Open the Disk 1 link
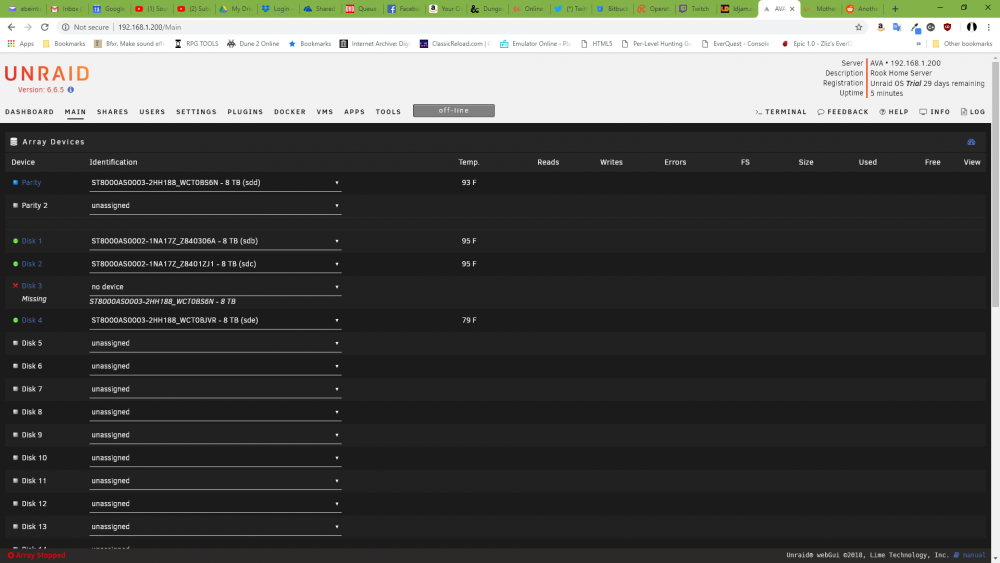 [32, 241]
